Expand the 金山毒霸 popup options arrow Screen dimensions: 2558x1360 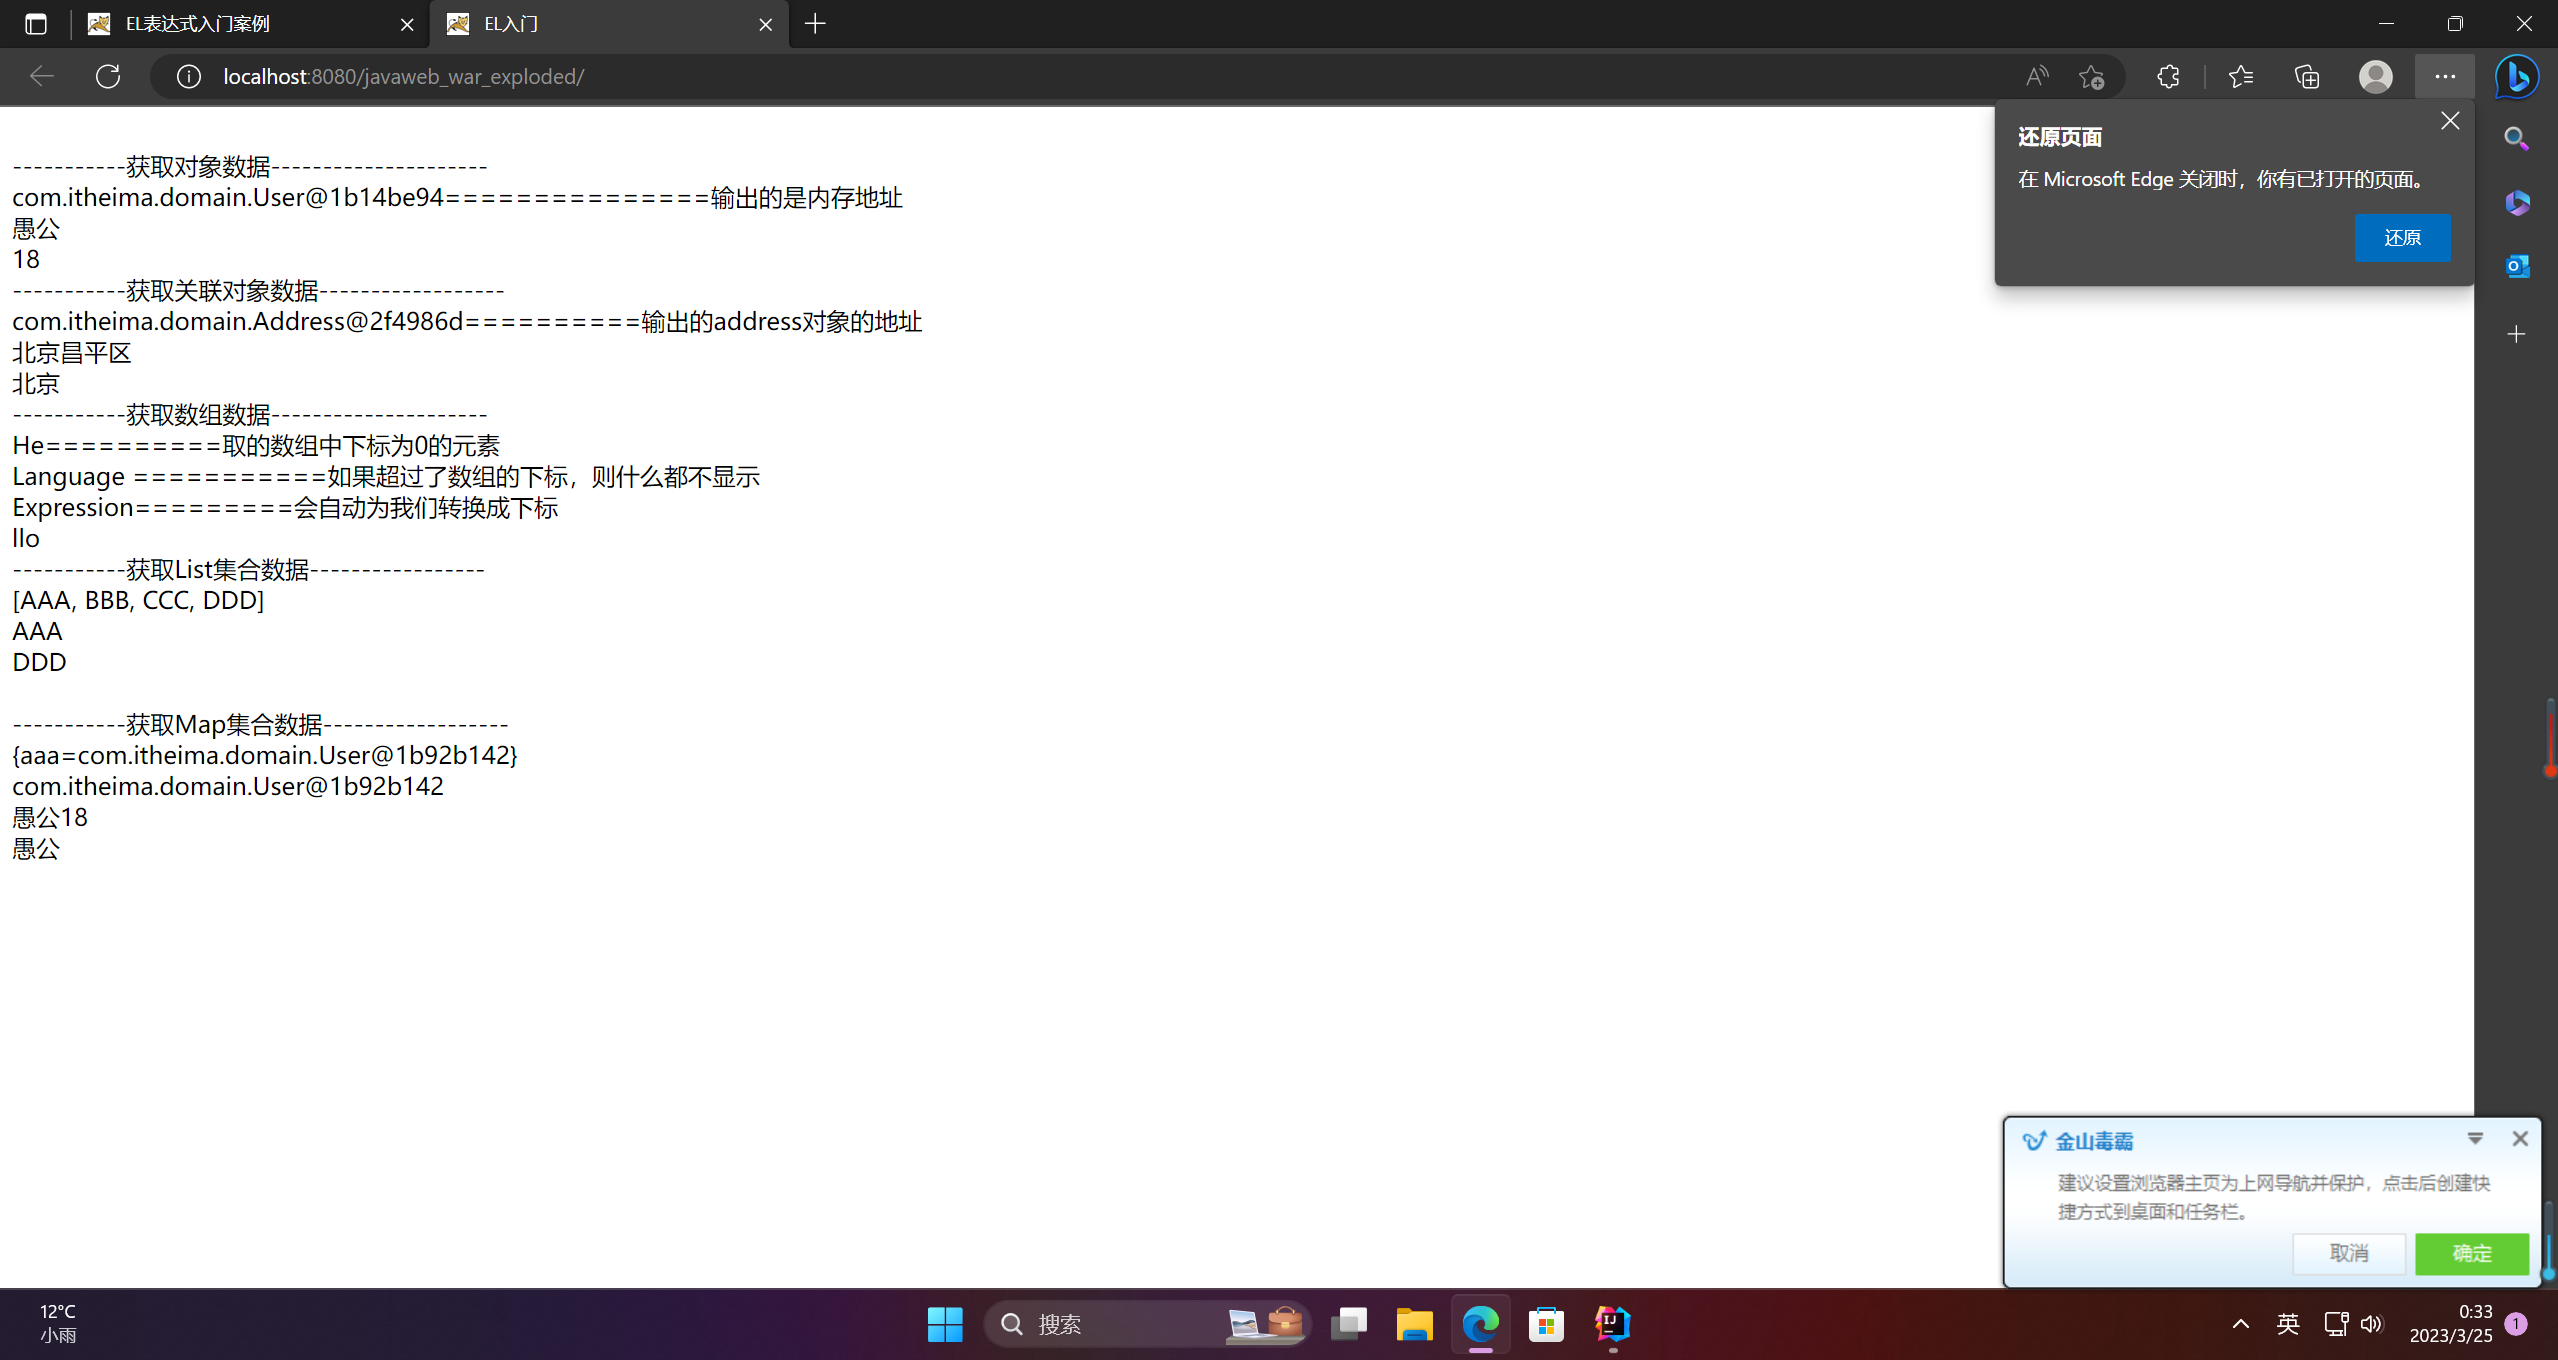click(2475, 1139)
